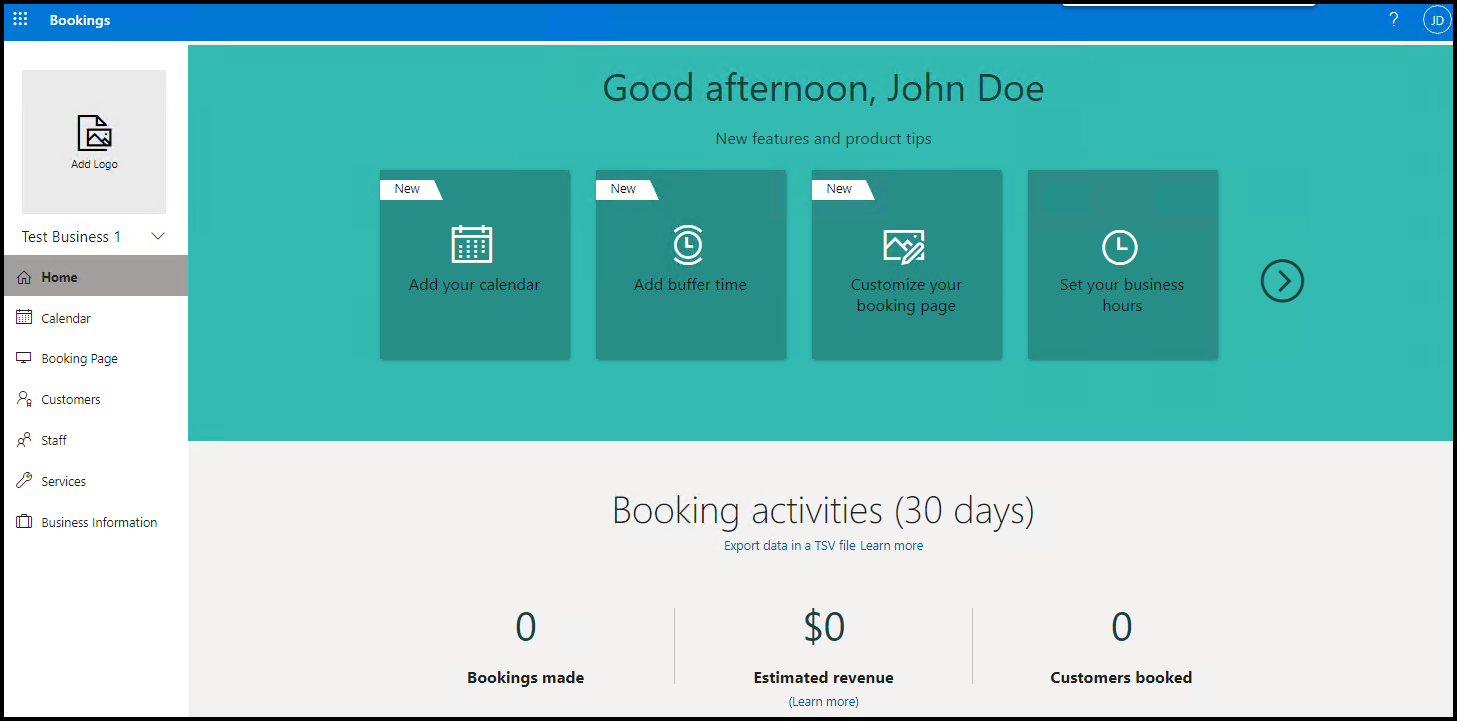Select the Home menu item
The height and width of the screenshot is (721, 1457).
pos(96,276)
